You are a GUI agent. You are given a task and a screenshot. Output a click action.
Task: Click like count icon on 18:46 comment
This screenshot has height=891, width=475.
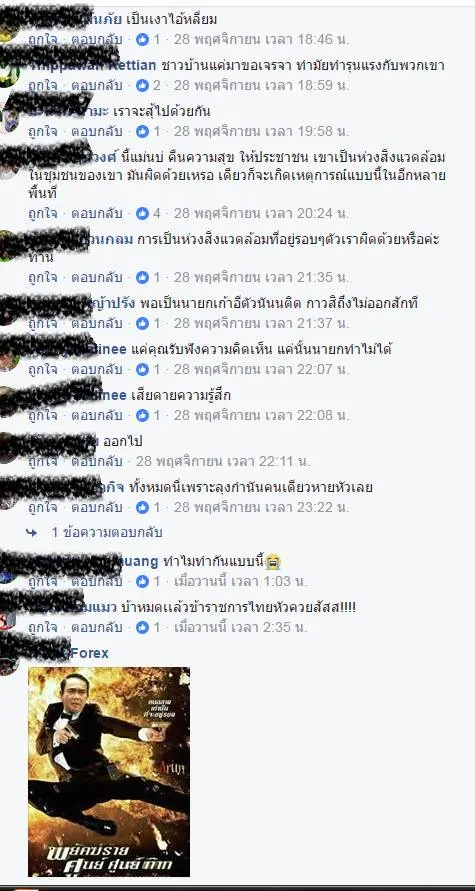pyautogui.click(x=142, y=39)
